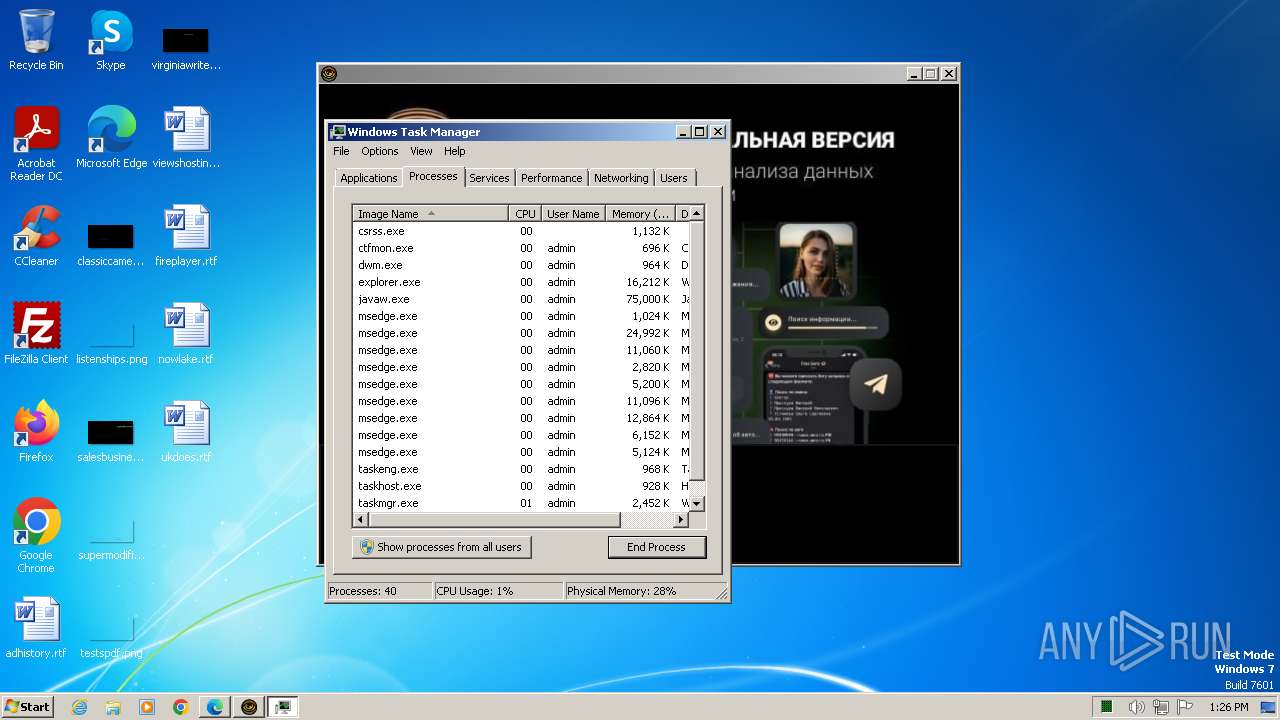Image resolution: width=1280 pixels, height=720 pixels.
Task: Select the javaw.exe process row
Action: pyautogui.click(x=521, y=299)
